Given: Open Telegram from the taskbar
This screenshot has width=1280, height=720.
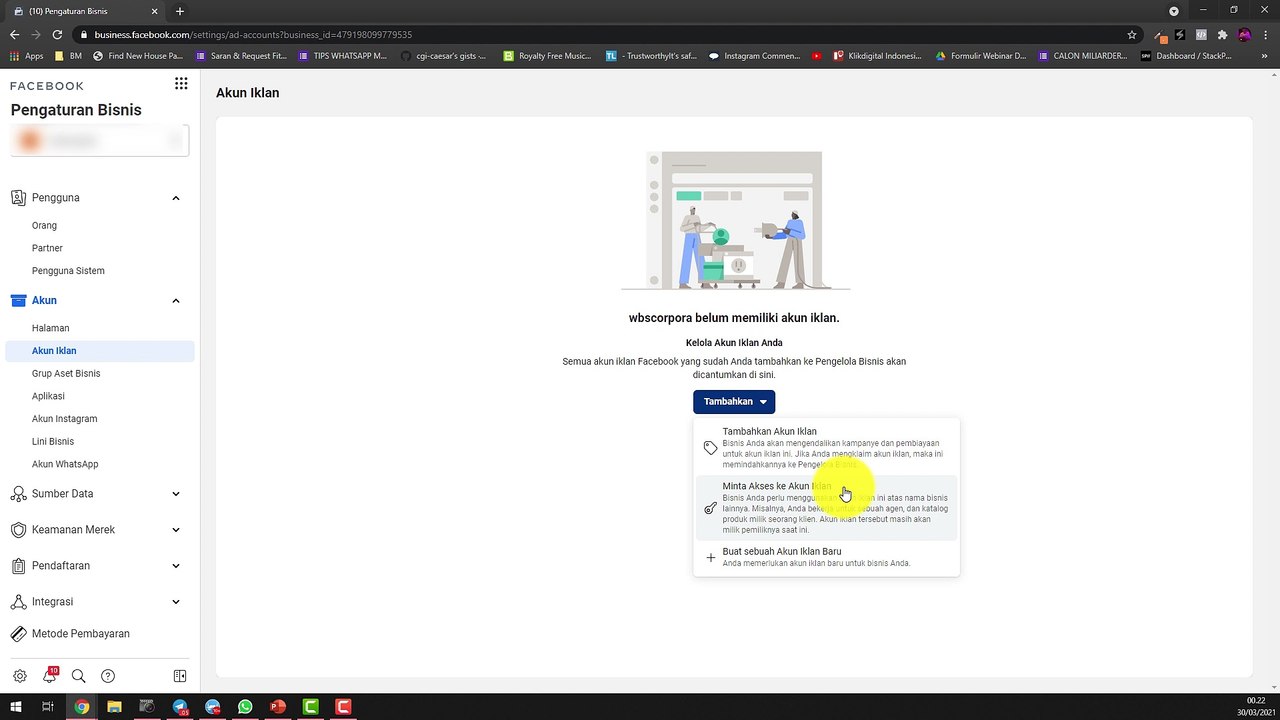Looking at the screenshot, I should pos(180,707).
